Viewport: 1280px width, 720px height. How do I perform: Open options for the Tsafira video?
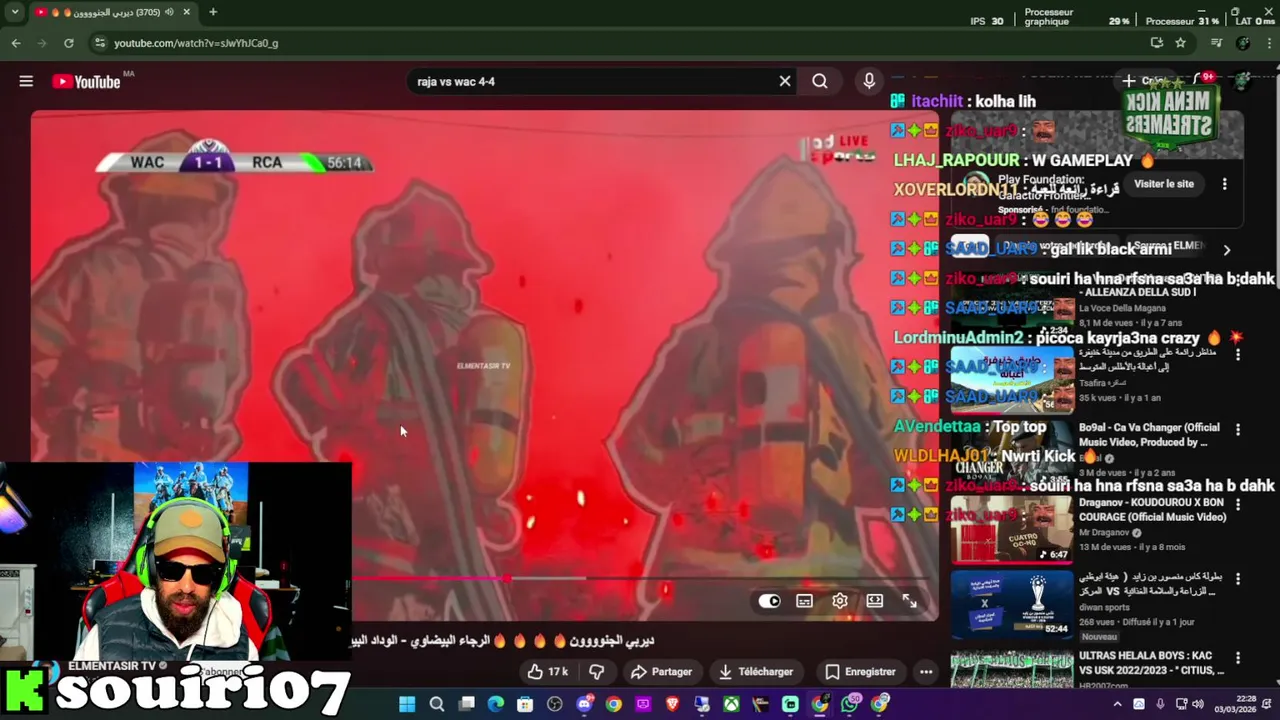(x=1238, y=354)
